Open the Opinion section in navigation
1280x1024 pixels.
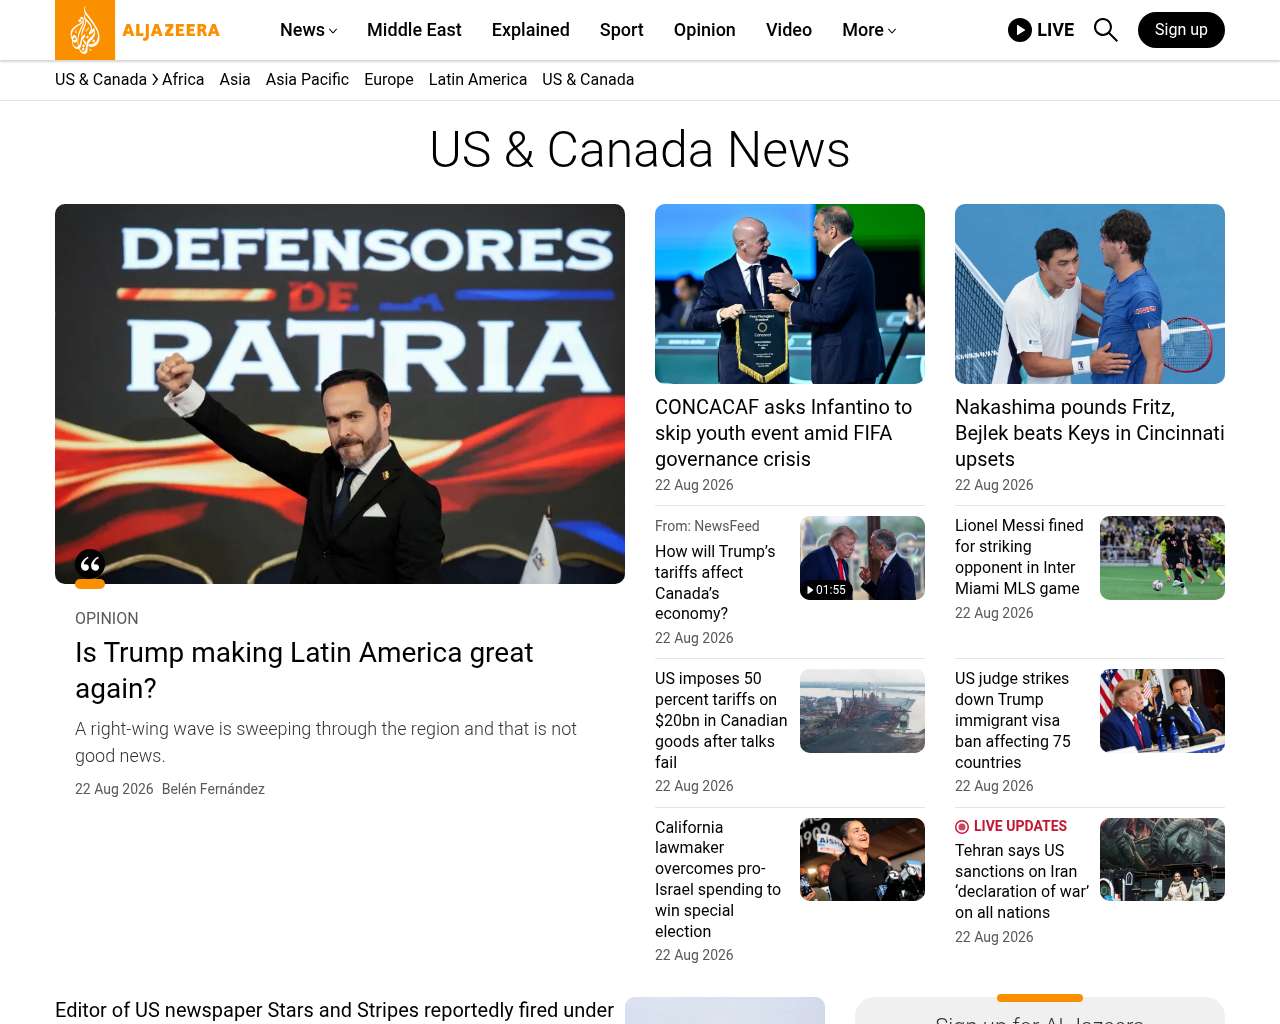tap(704, 30)
